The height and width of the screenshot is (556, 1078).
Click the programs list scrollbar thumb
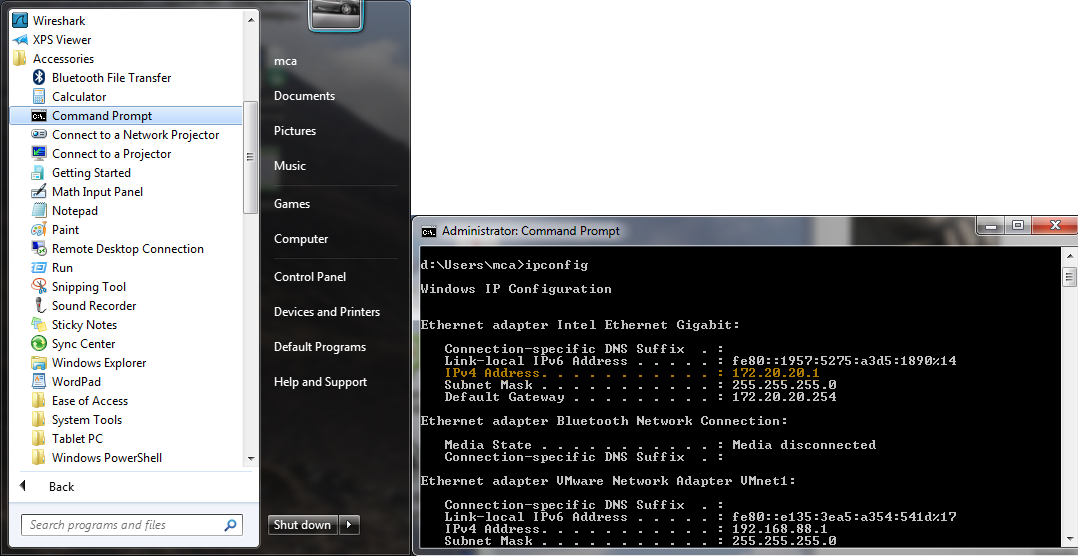point(250,157)
